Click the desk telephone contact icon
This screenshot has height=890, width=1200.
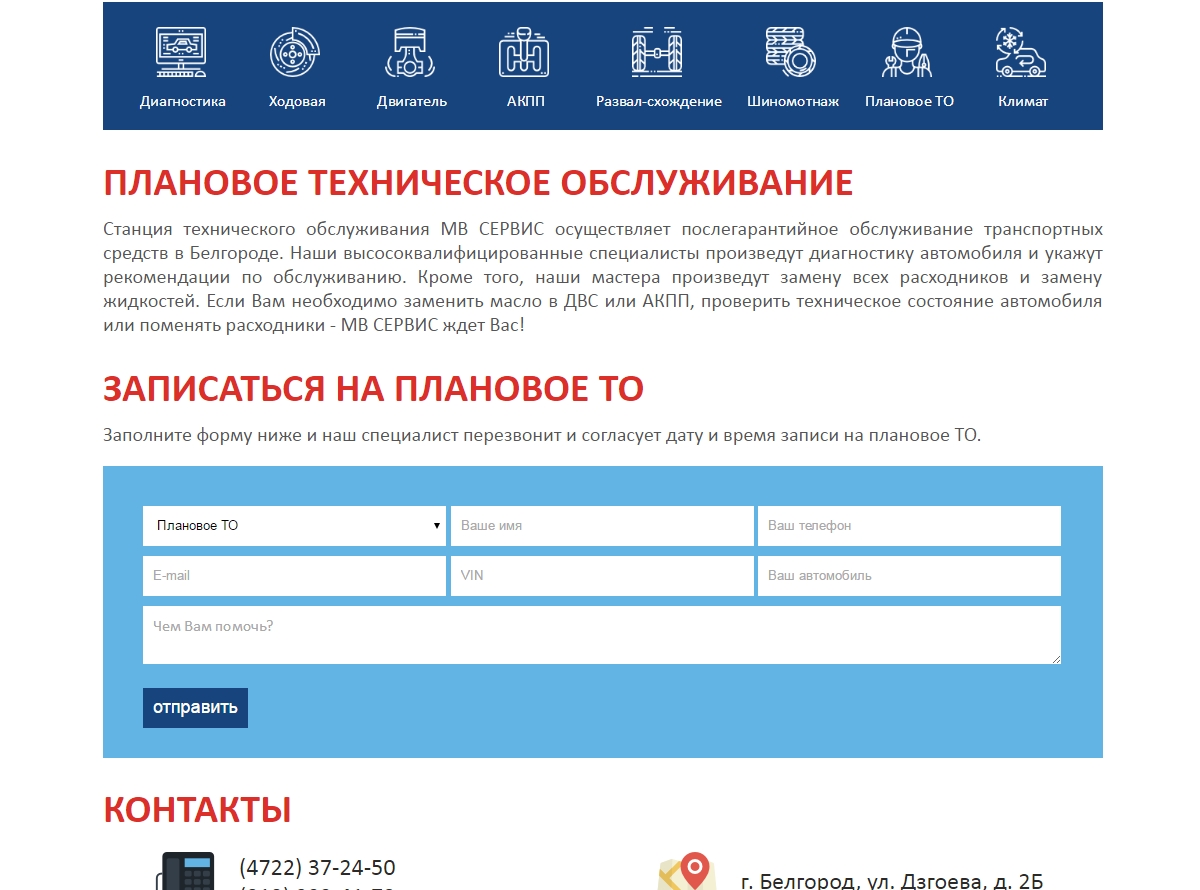pos(186,871)
